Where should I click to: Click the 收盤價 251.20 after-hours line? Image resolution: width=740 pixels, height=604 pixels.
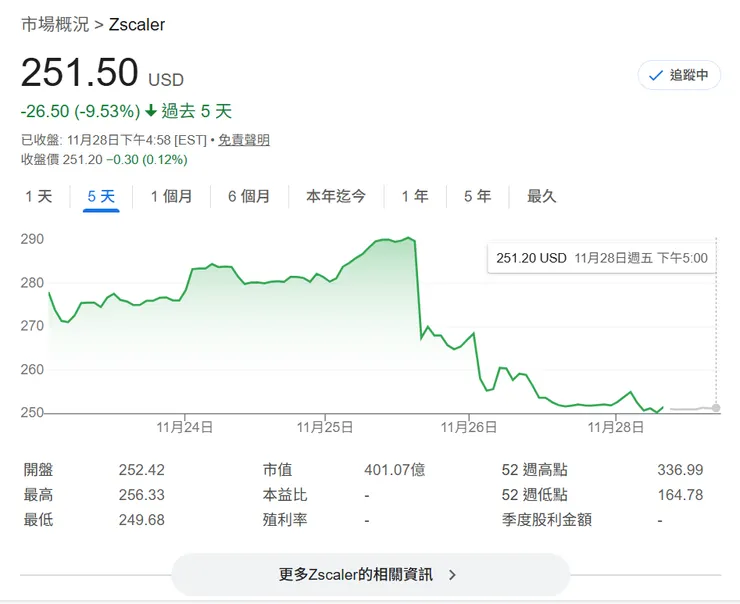coord(104,160)
